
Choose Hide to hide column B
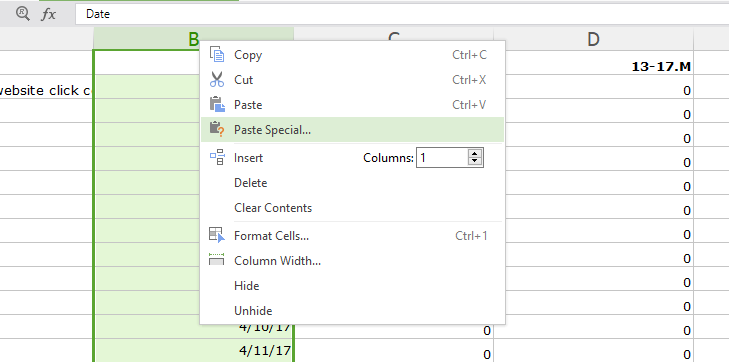(246, 286)
